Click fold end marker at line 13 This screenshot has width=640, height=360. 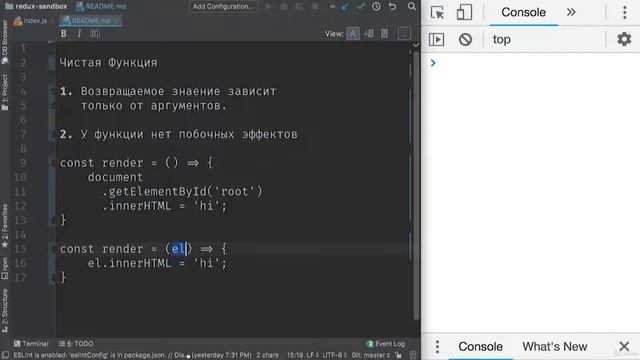[x=53, y=220]
